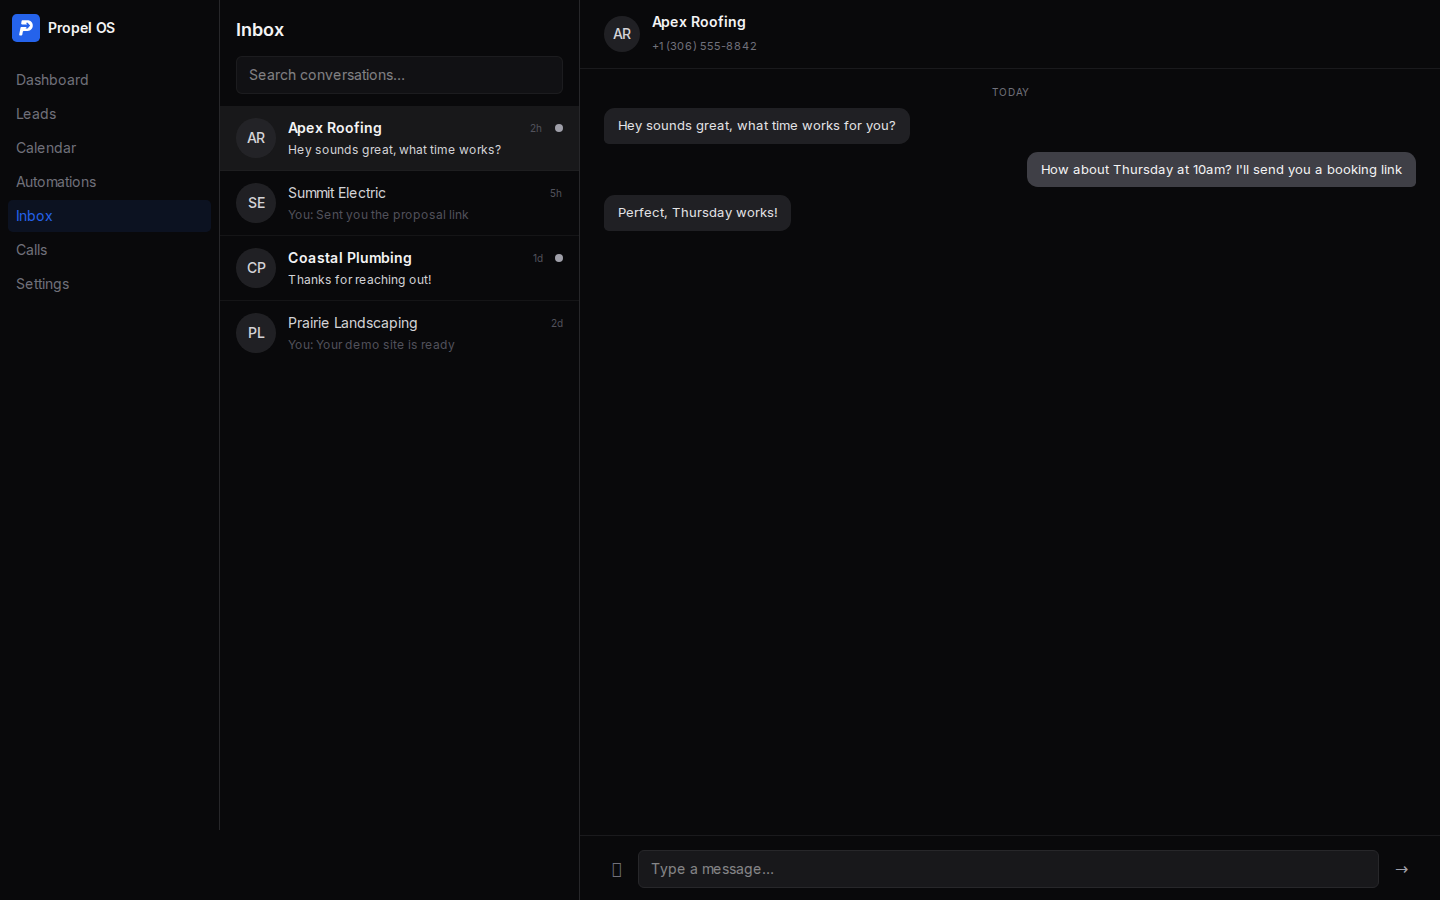This screenshot has height=900, width=1440.
Task: Click the PL avatar icon
Action: 256,333
